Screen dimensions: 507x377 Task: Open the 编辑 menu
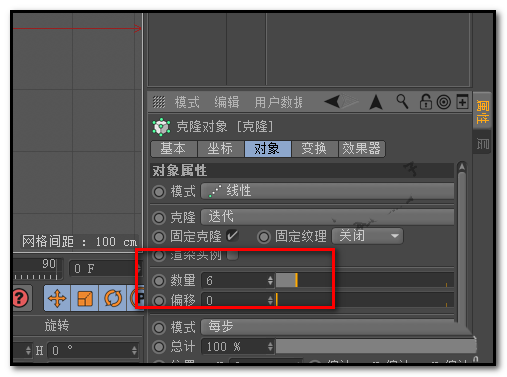(x=227, y=102)
